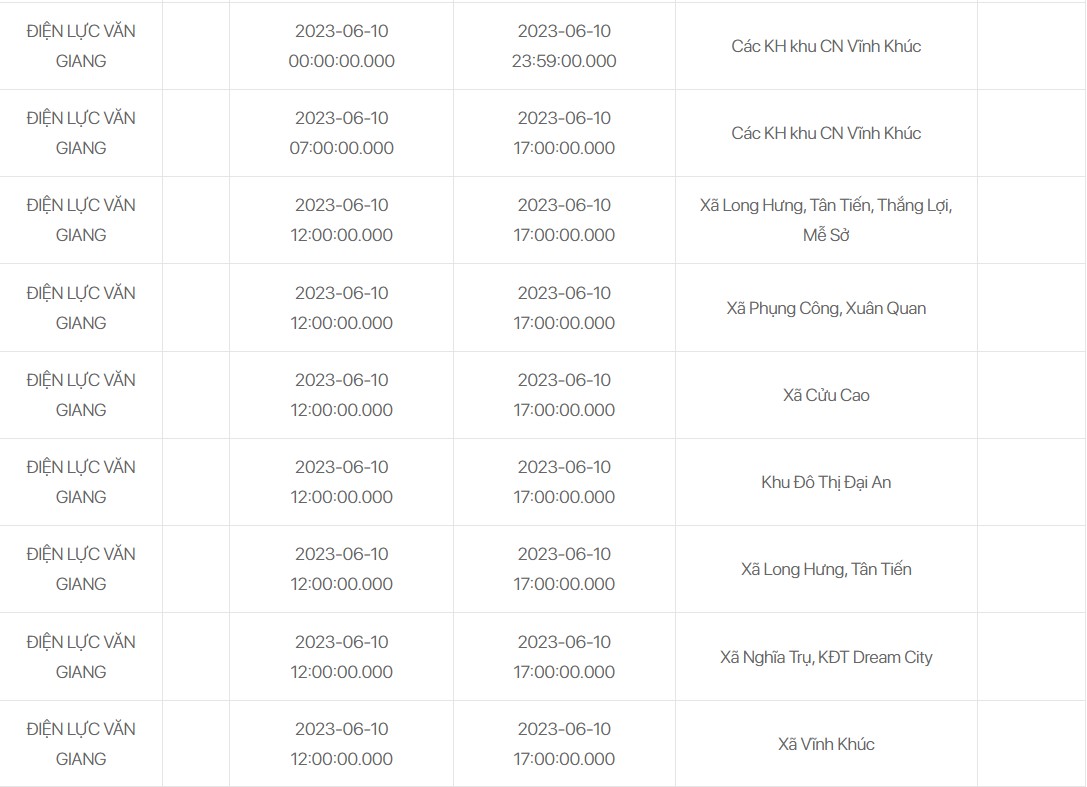Click the 'Xã Phụng Công, Xuân Quan' cell

pyautogui.click(x=826, y=308)
